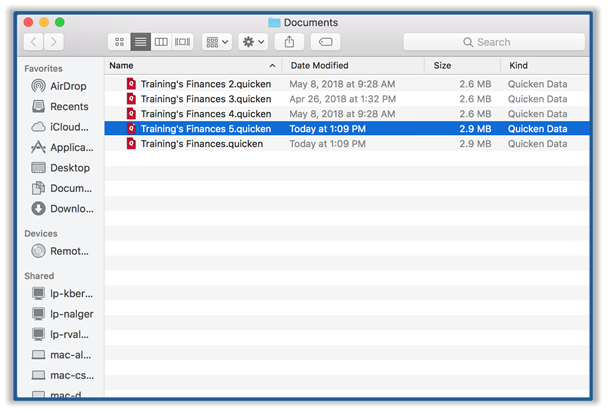Go back with the left arrow

tap(34, 42)
